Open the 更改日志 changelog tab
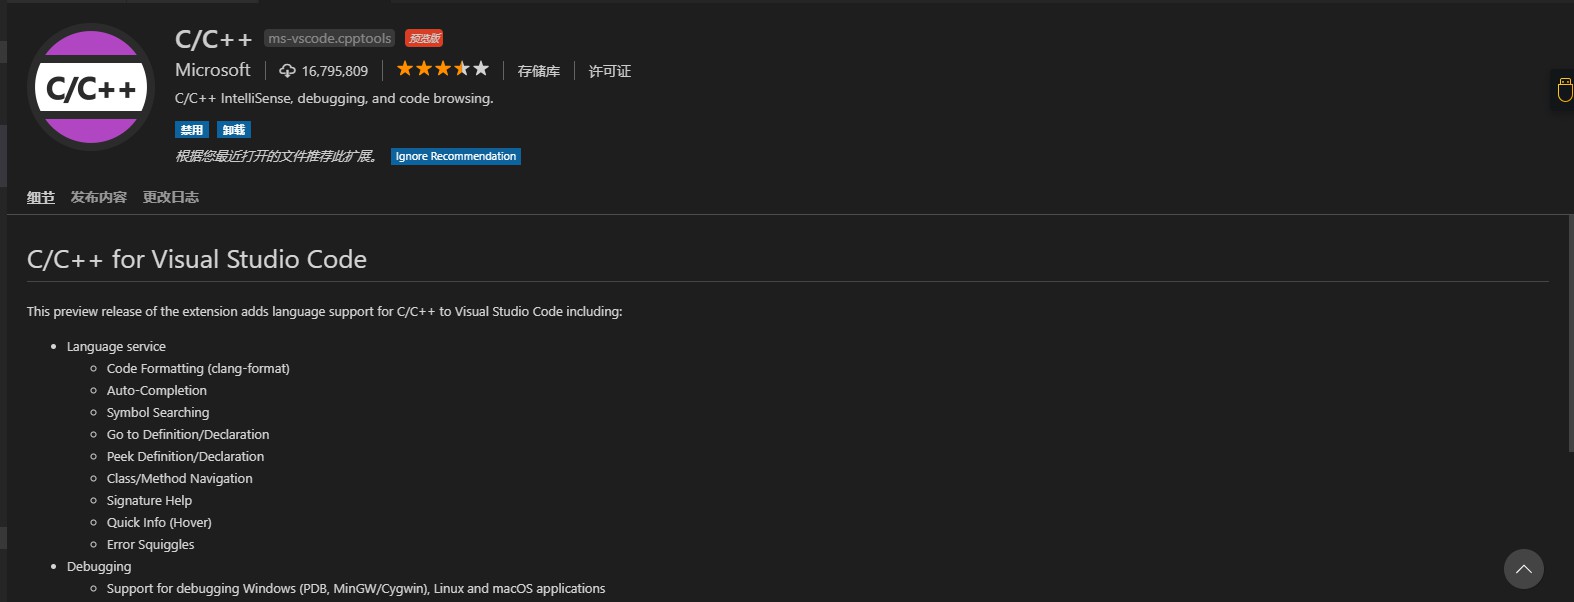Screen dimensions: 1574x602 [x=170, y=198]
